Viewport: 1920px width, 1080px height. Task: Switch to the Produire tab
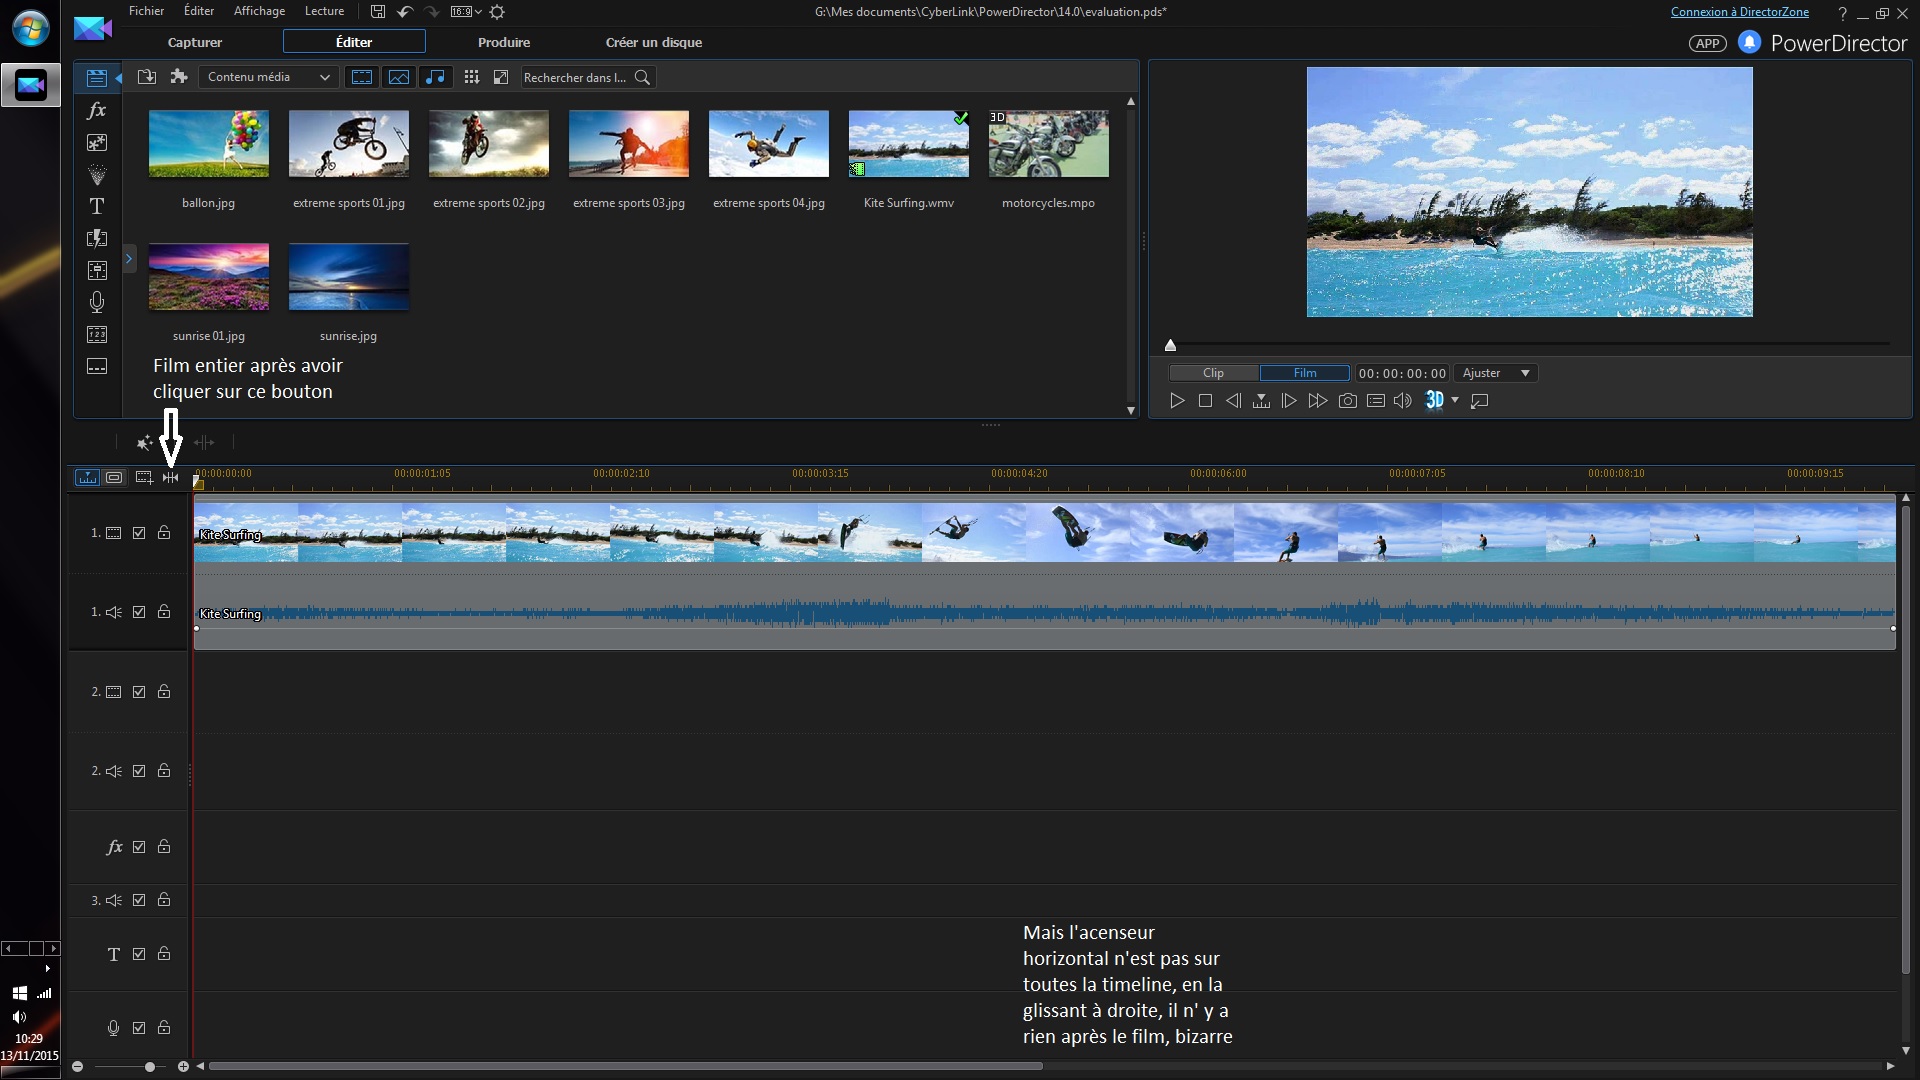click(503, 42)
